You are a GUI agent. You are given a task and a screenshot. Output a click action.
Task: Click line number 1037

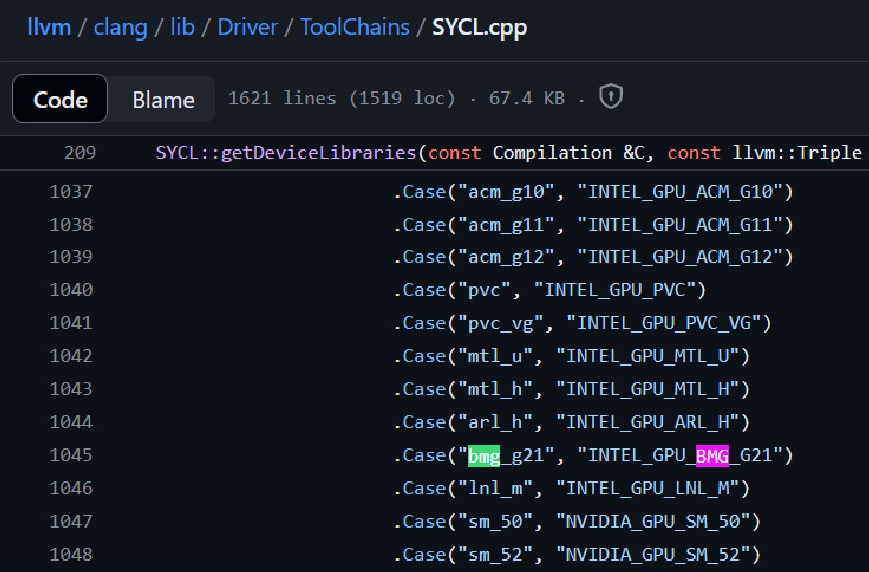[x=71, y=192]
